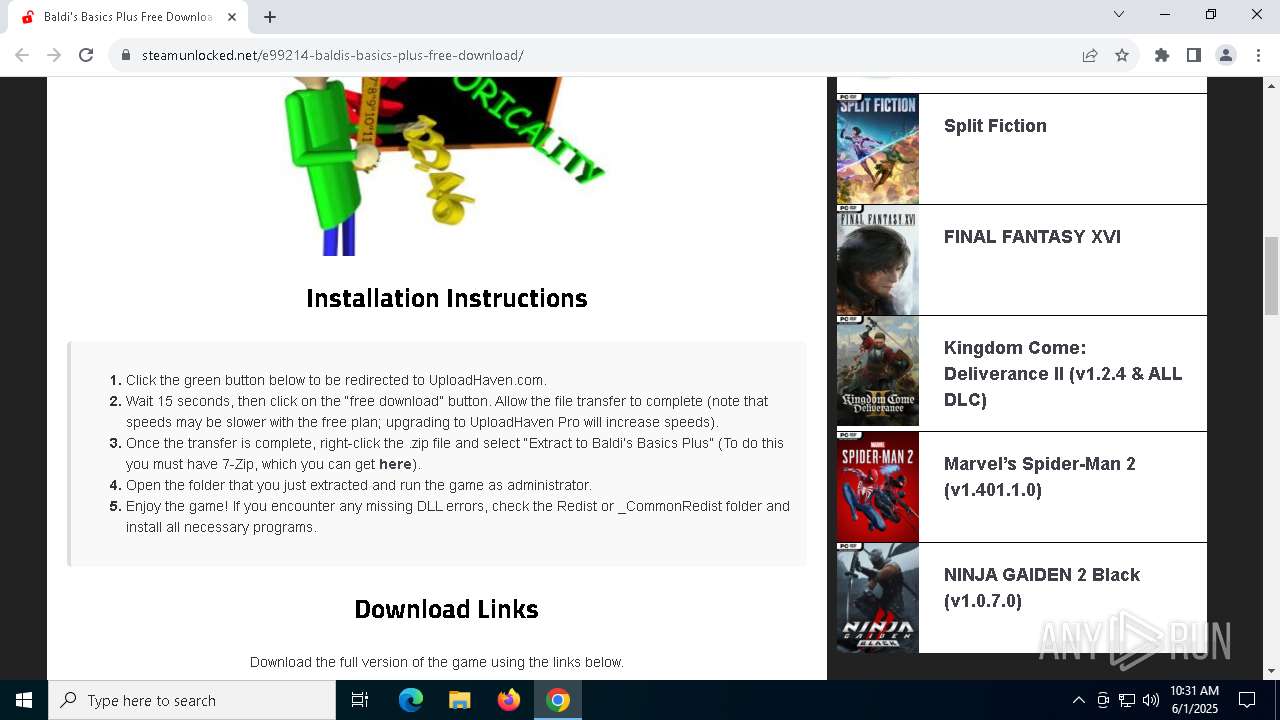Click the taskbar search box
Screen dimensions: 1280x720
pyautogui.click(x=192, y=700)
